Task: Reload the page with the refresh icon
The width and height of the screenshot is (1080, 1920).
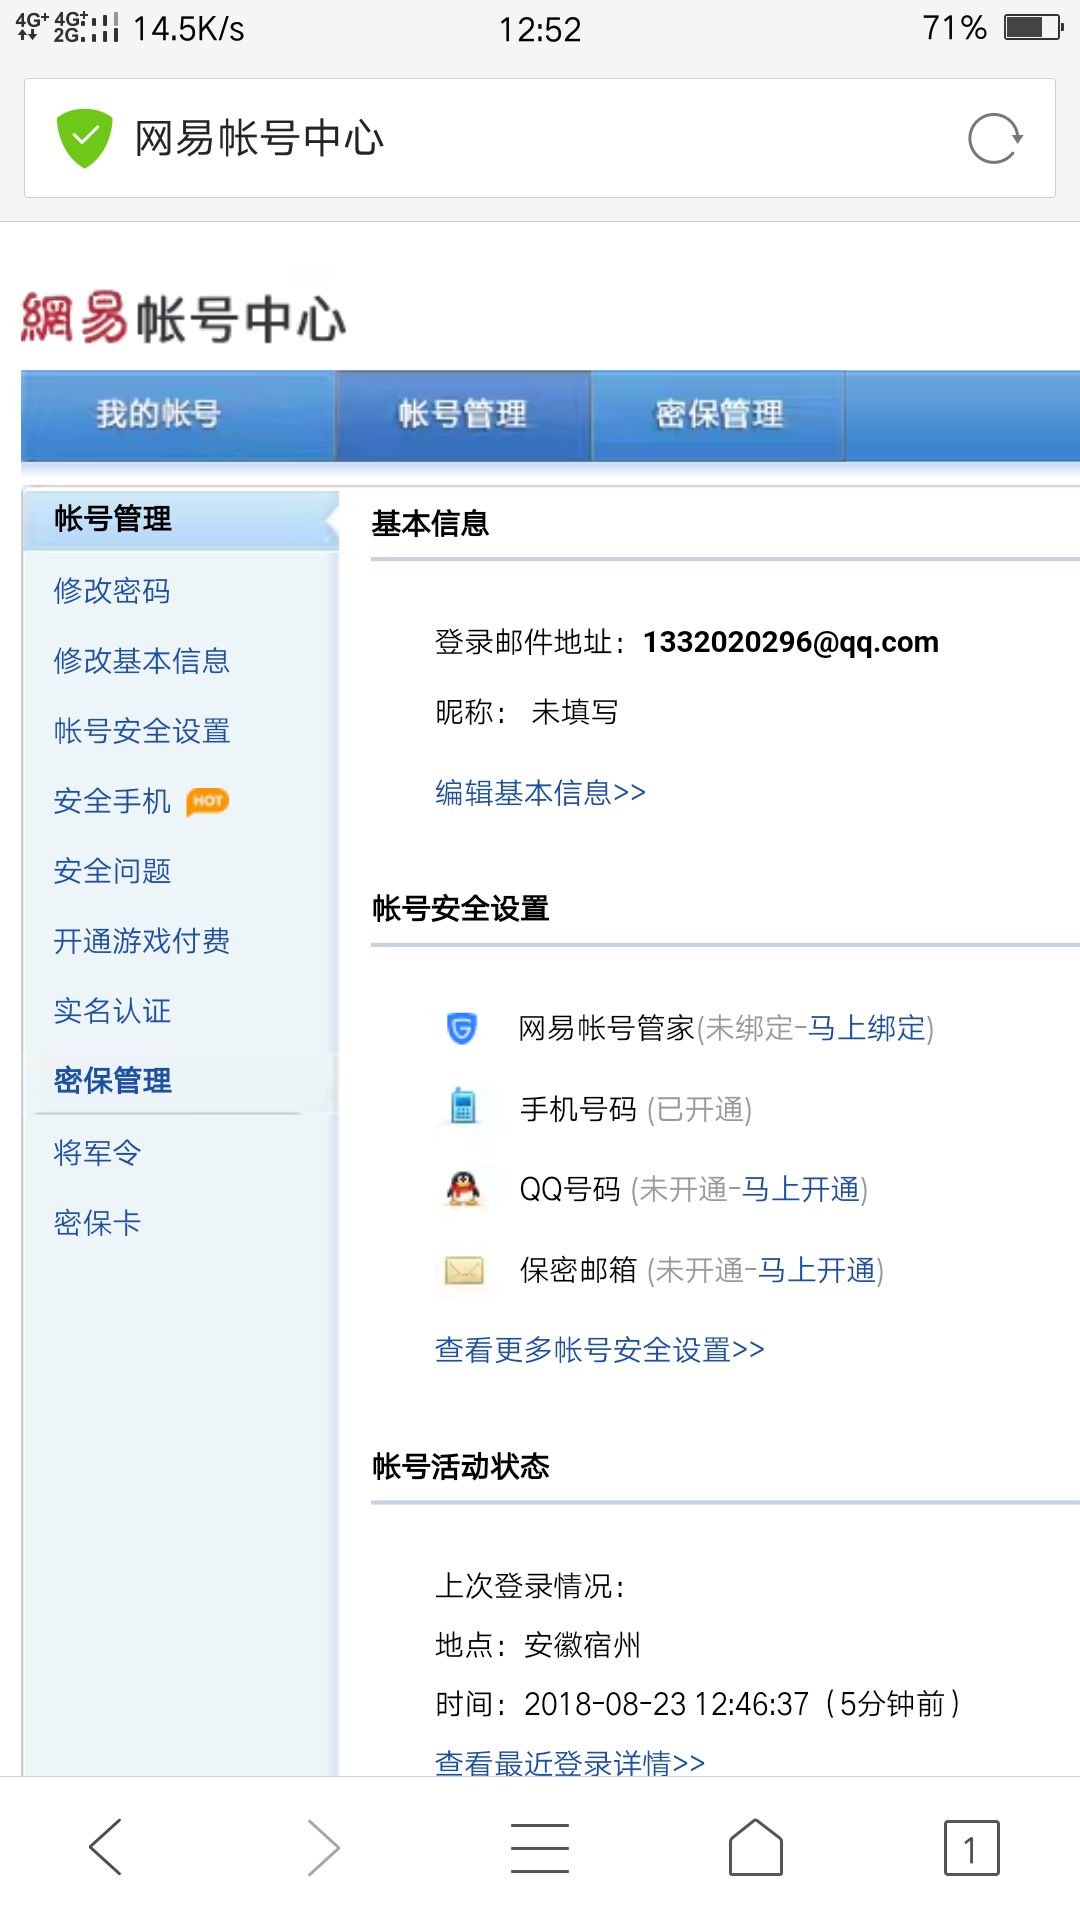Action: 994,138
